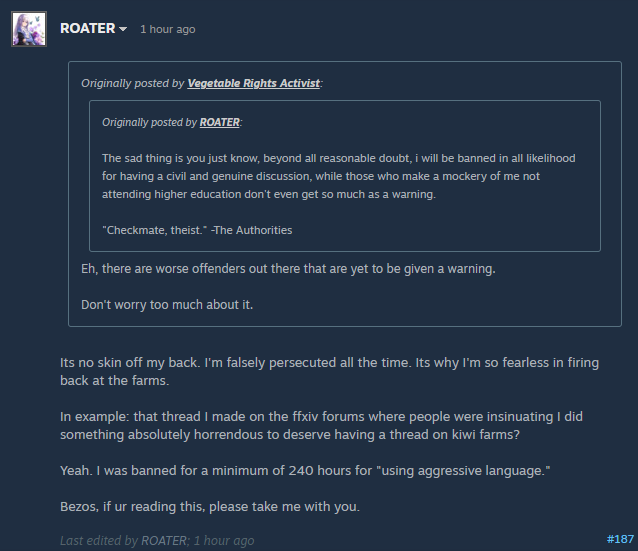
Task: Open ROATER's profile avatar image
Action: tap(29, 29)
